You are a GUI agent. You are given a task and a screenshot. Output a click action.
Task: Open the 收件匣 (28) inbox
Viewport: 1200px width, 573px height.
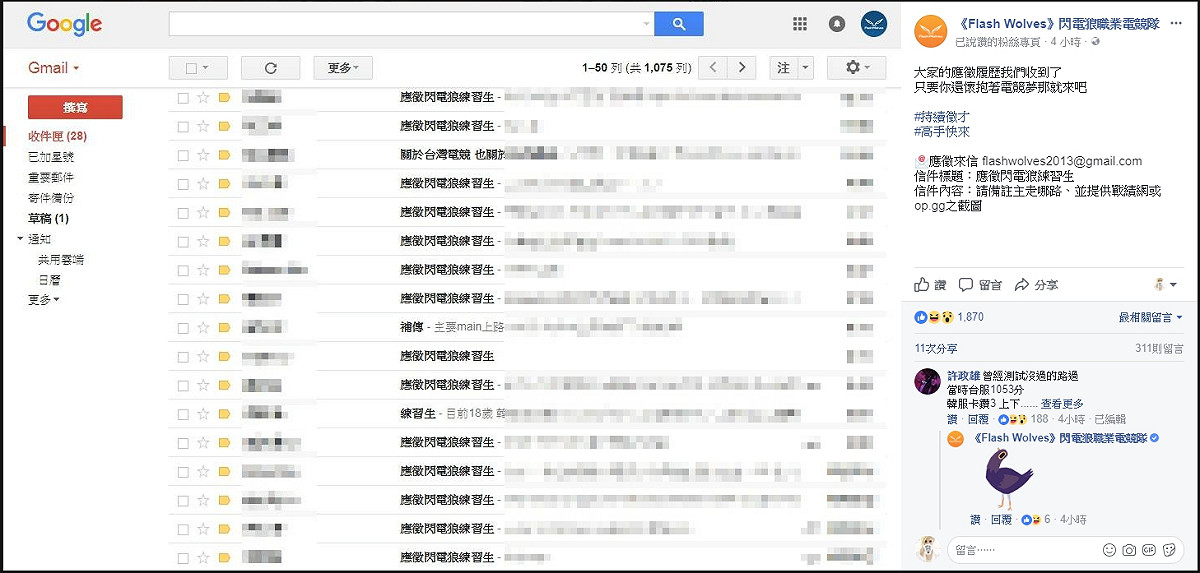57,136
